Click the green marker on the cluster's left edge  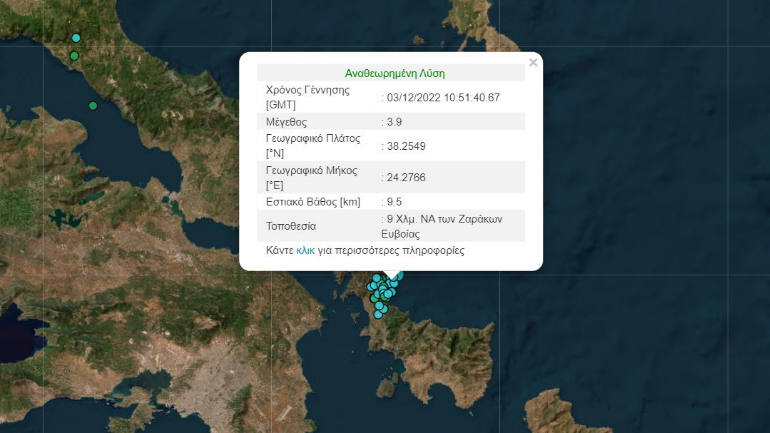tap(374, 297)
